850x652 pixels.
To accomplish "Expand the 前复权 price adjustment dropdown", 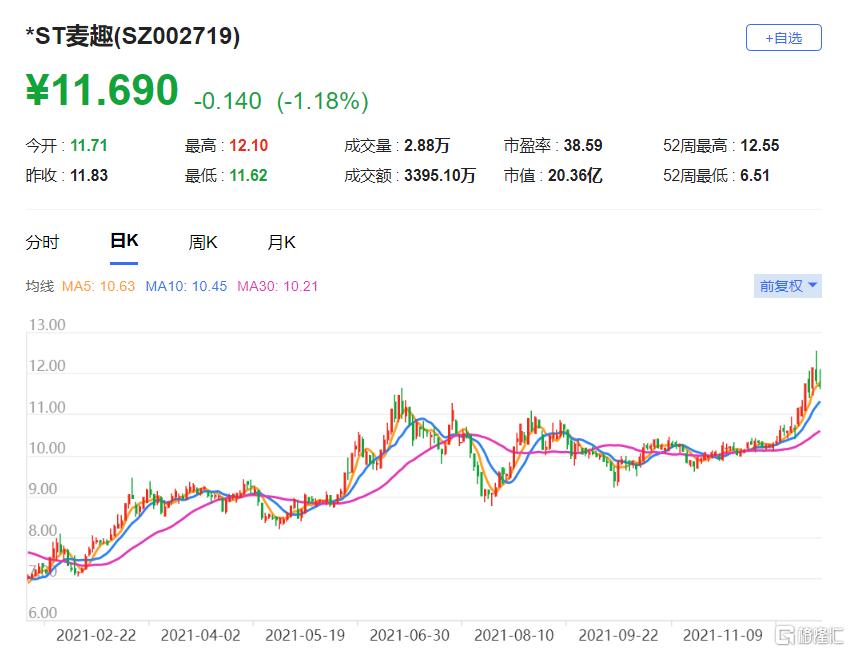I will pos(788,286).
